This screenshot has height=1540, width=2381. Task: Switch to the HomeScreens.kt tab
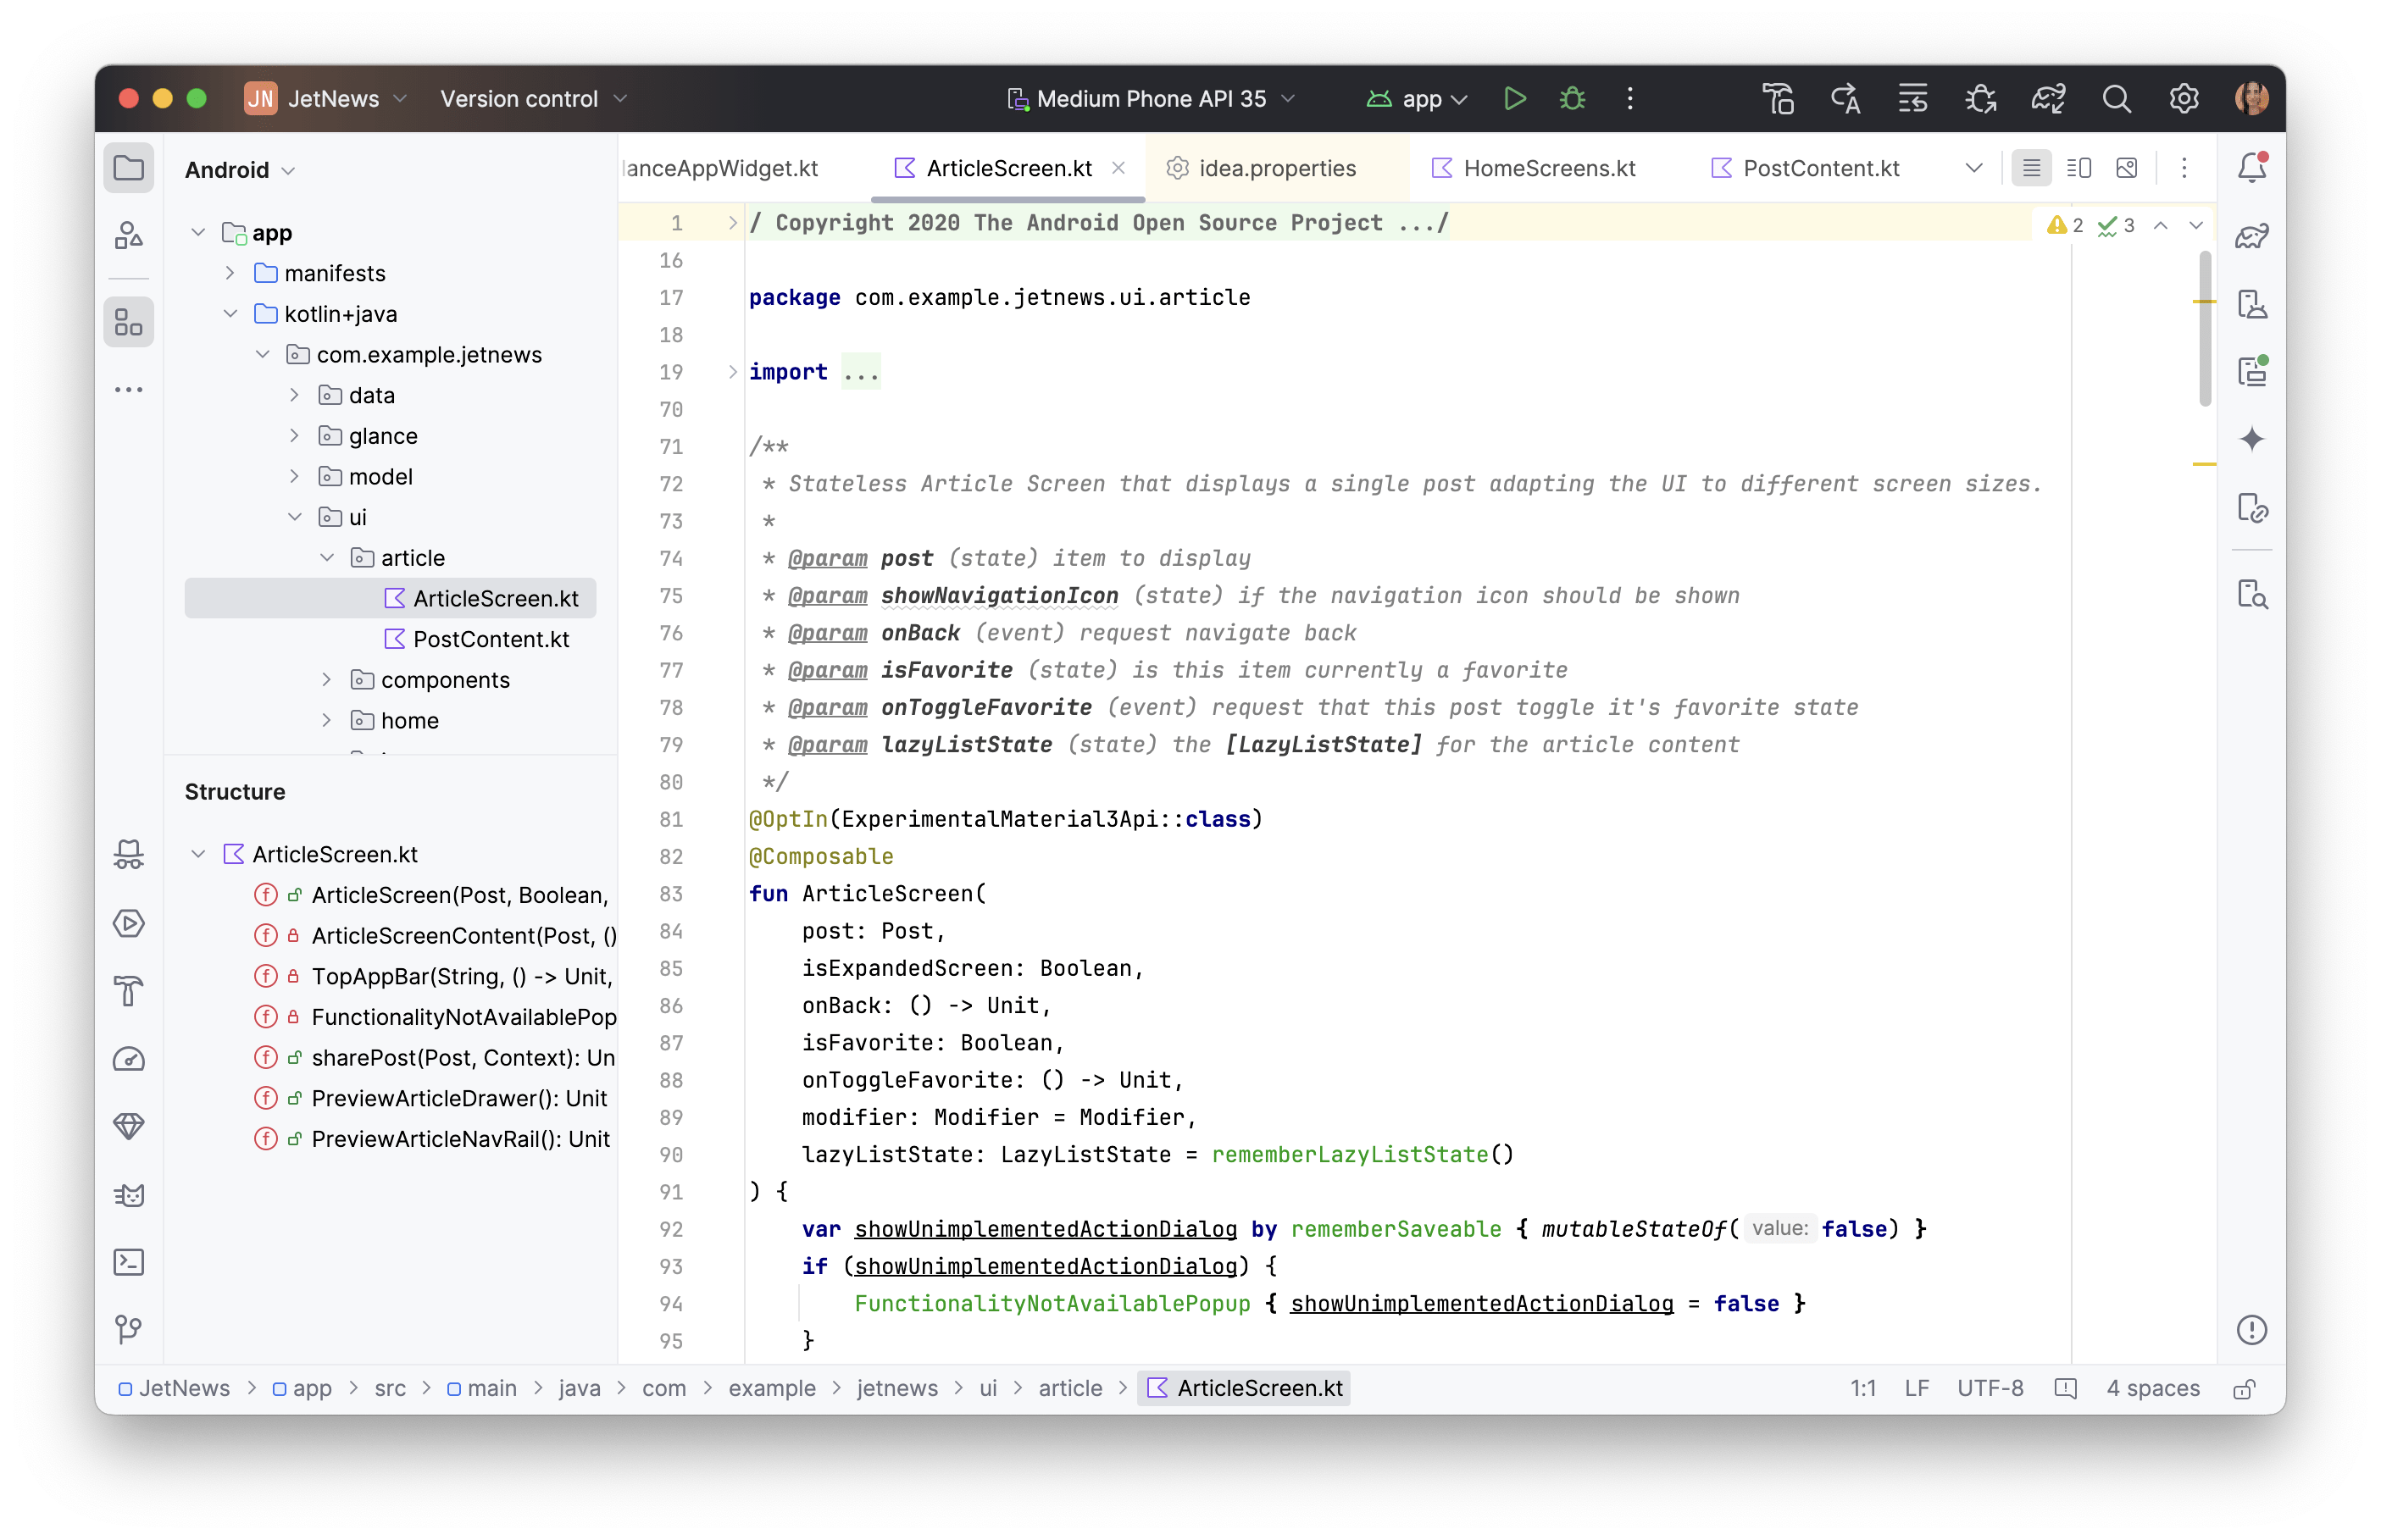(1548, 168)
